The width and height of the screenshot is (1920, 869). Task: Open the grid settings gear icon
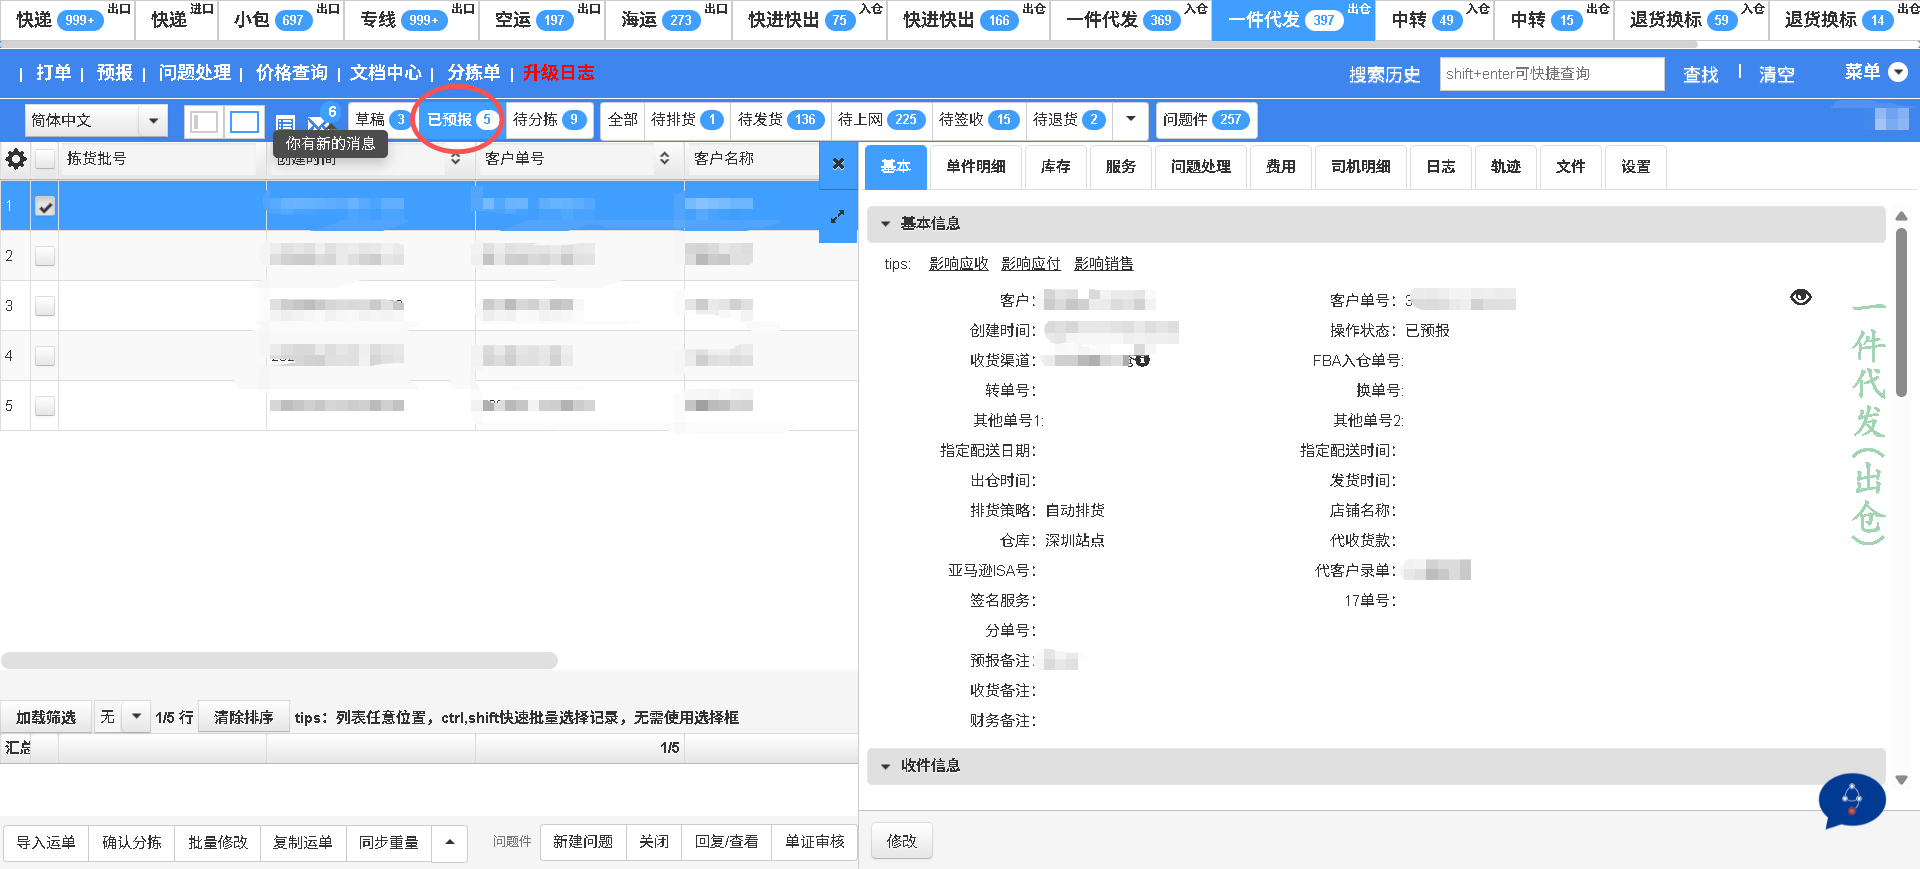pyautogui.click(x=16, y=159)
